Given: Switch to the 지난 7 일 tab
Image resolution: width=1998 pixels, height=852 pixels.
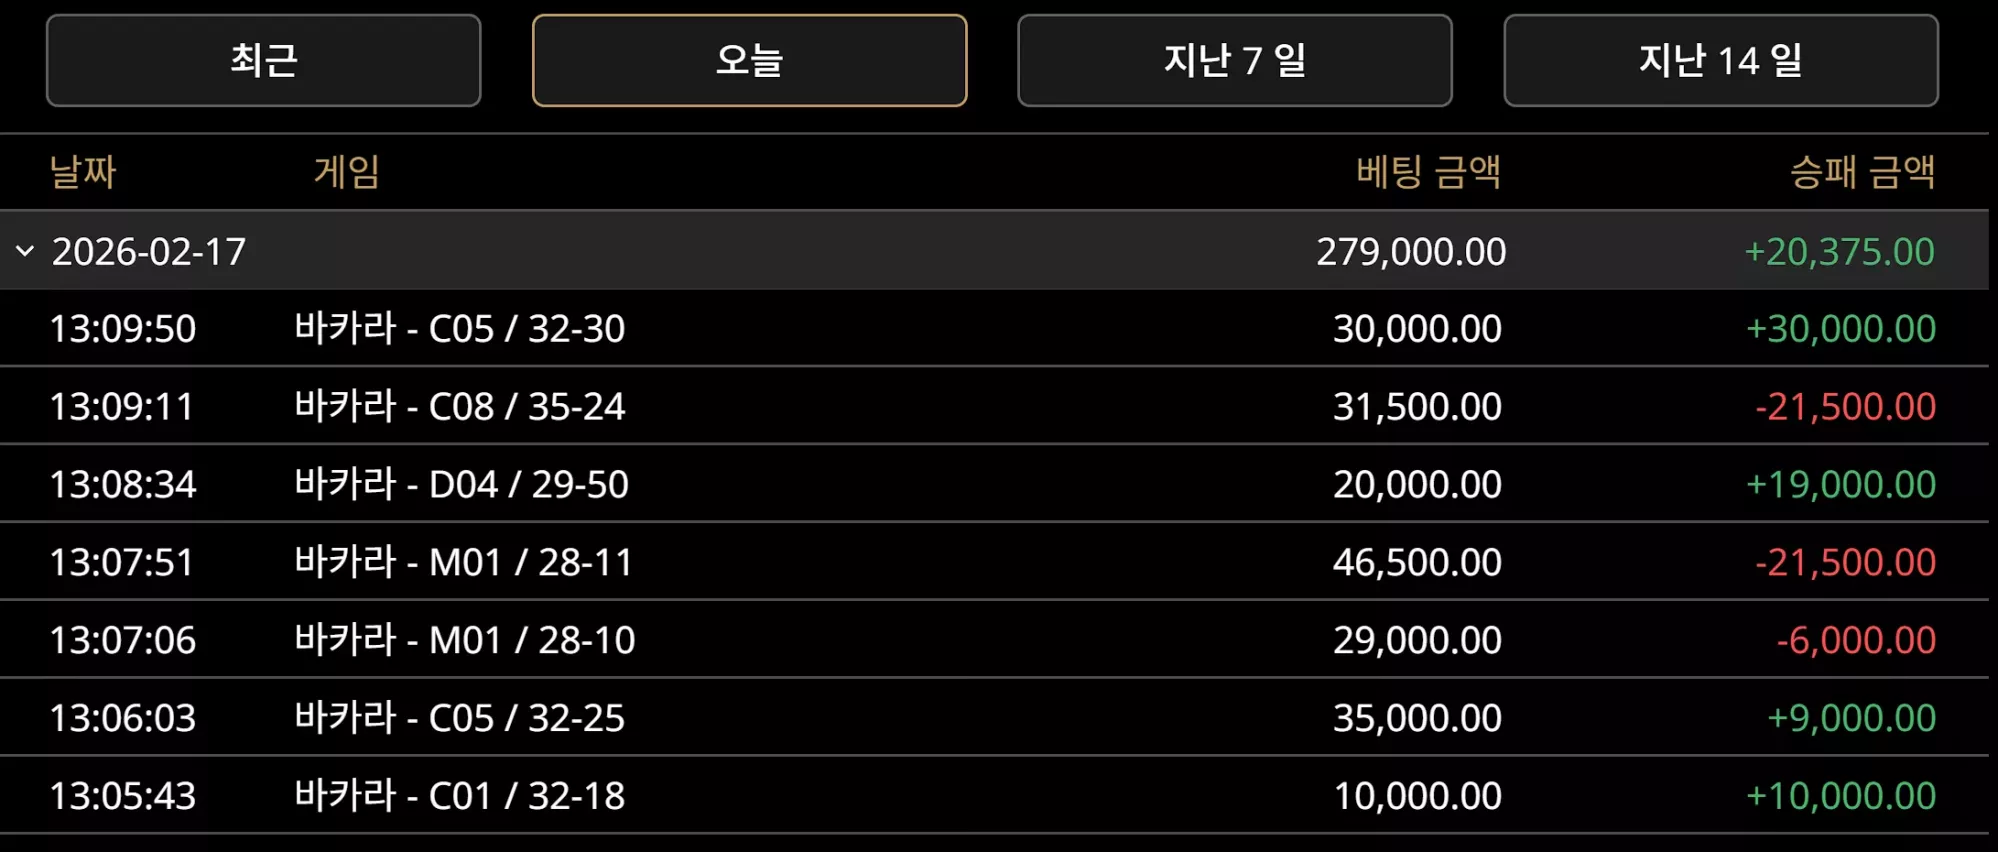Looking at the screenshot, I should 1235,60.
